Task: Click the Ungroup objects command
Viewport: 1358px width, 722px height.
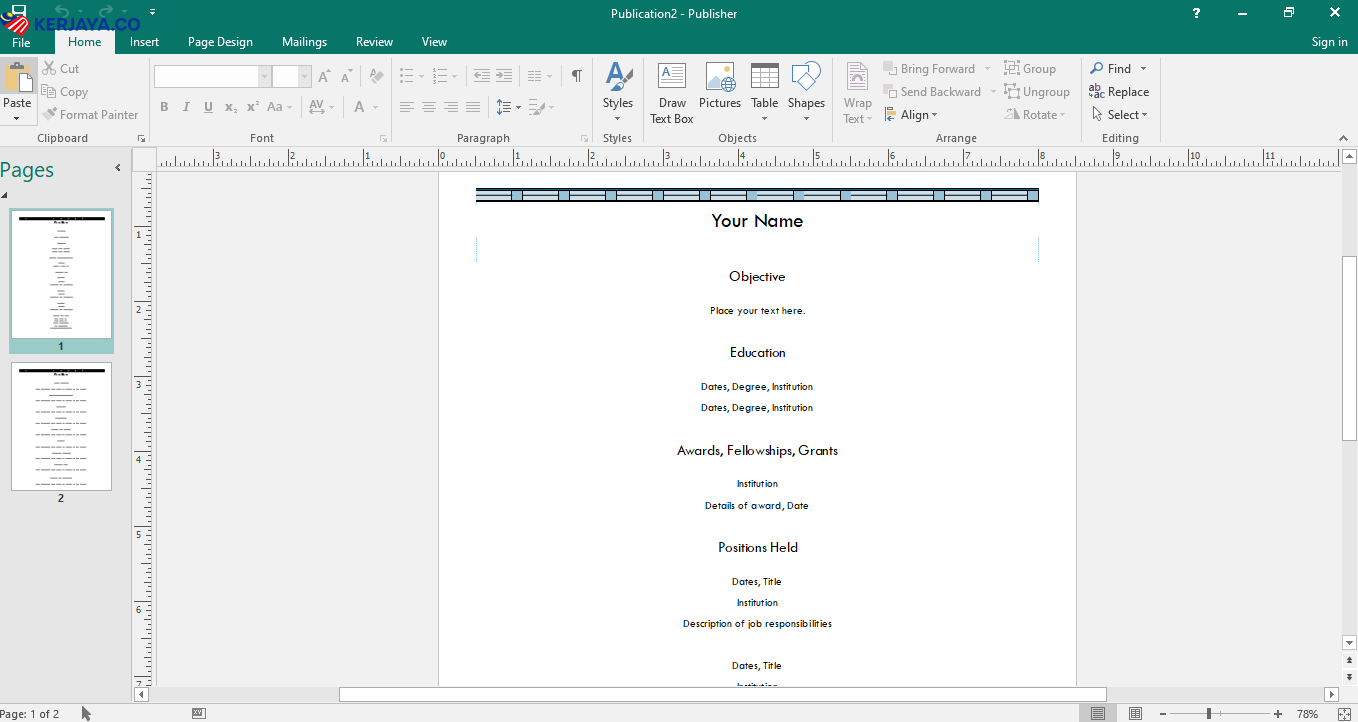Action: click(x=1037, y=91)
